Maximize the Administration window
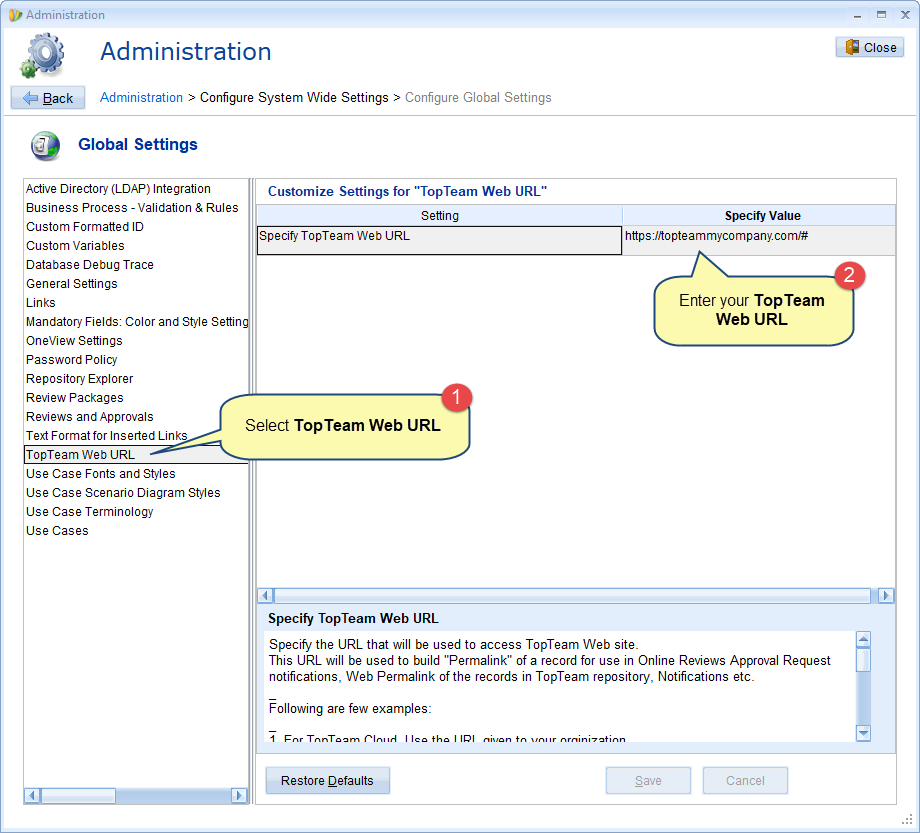Image resolution: width=920 pixels, height=833 pixels. pyautogui.click(x=881, y=15)
